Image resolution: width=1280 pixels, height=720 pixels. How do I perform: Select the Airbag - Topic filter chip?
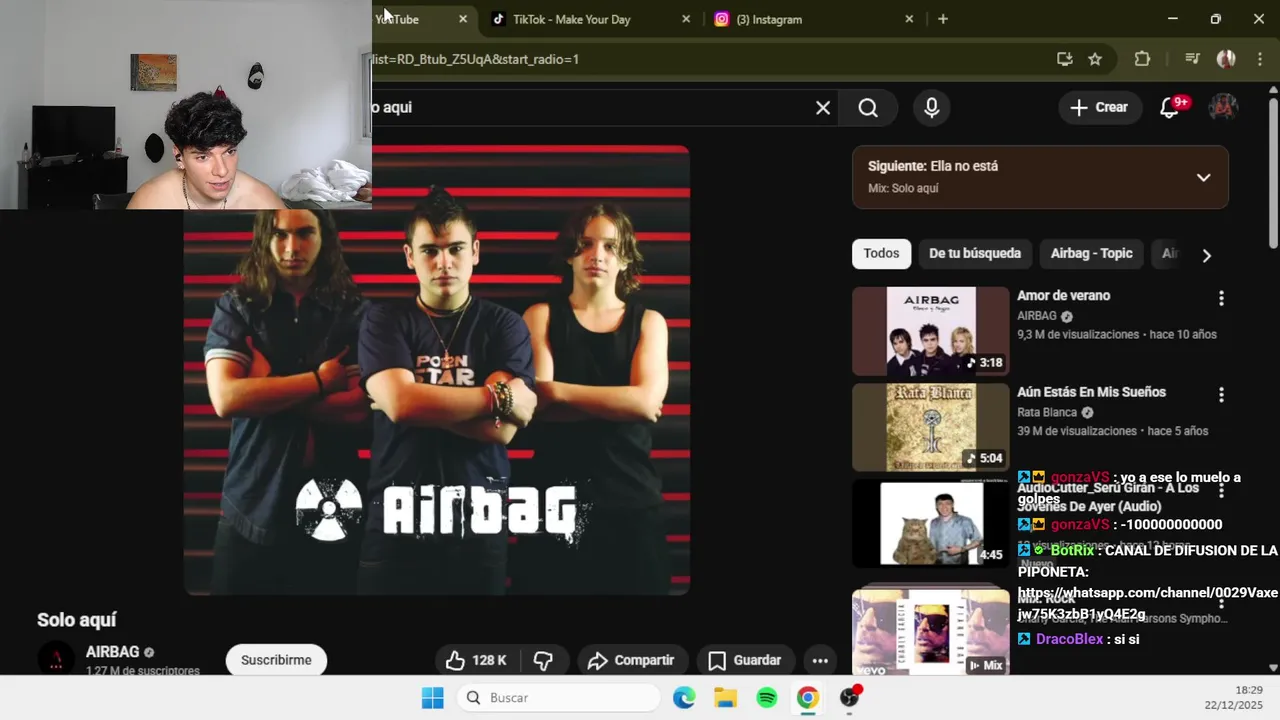click(1091, 253)
